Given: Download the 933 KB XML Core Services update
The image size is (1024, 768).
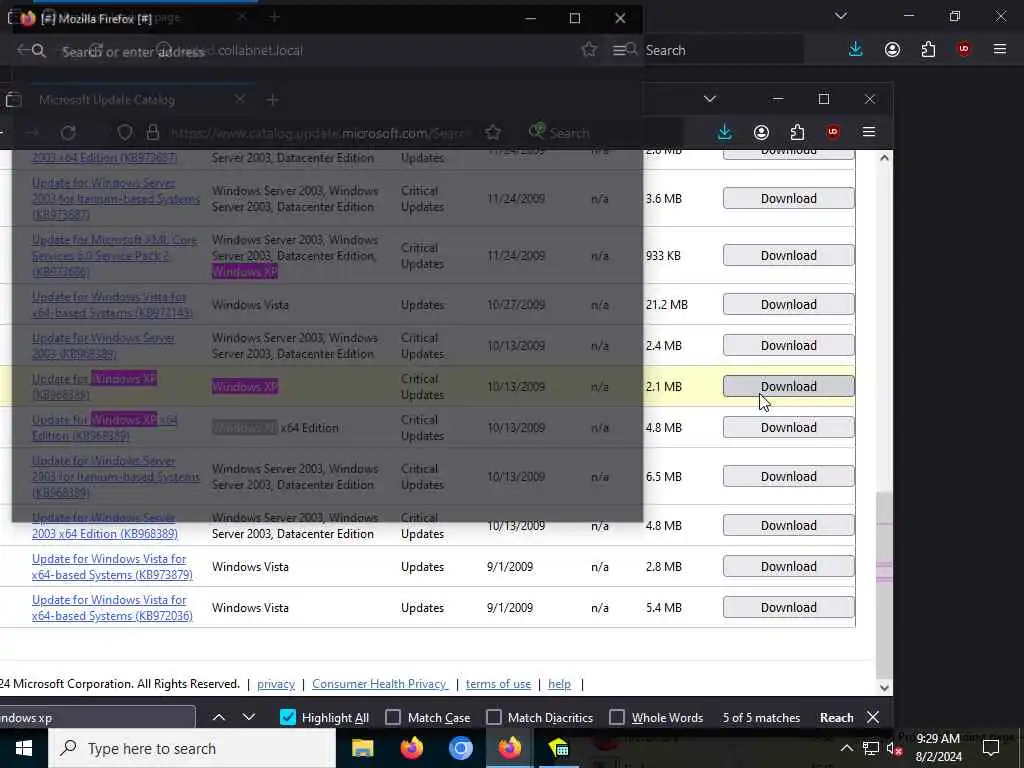Looking at the screenshot, I should (788, 255).
